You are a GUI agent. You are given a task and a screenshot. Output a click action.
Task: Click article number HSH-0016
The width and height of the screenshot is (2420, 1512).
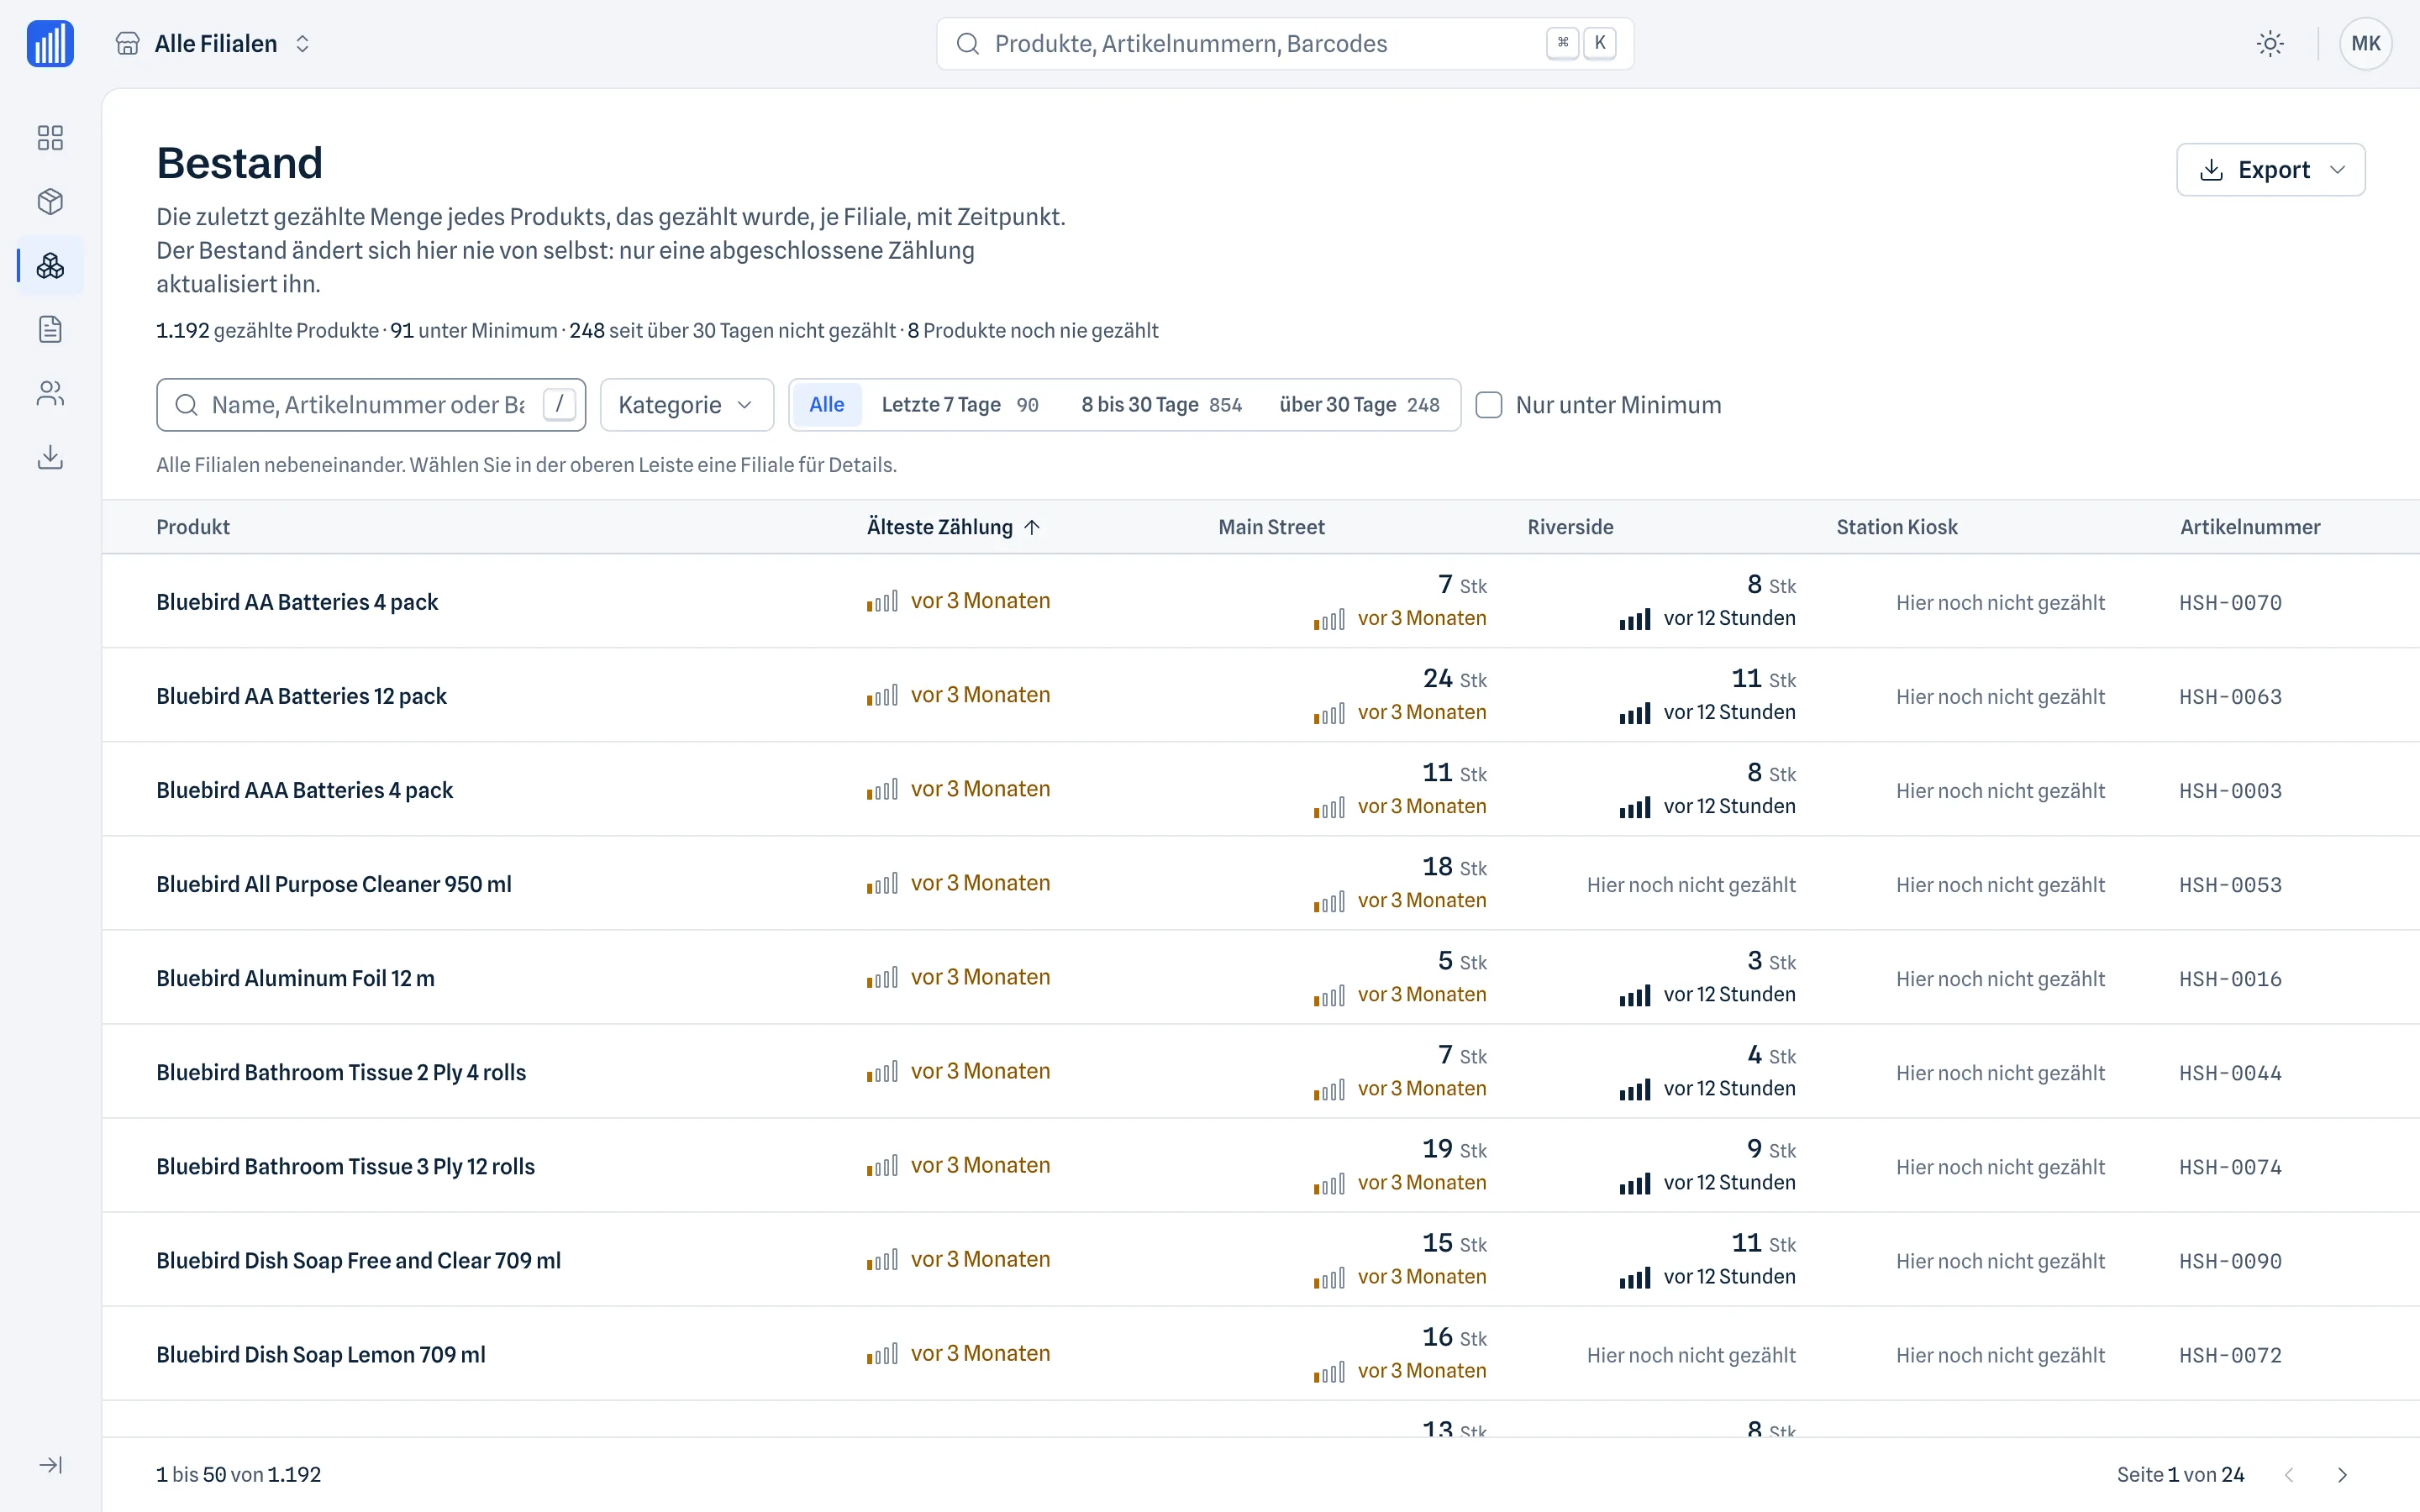[2230, 979]
